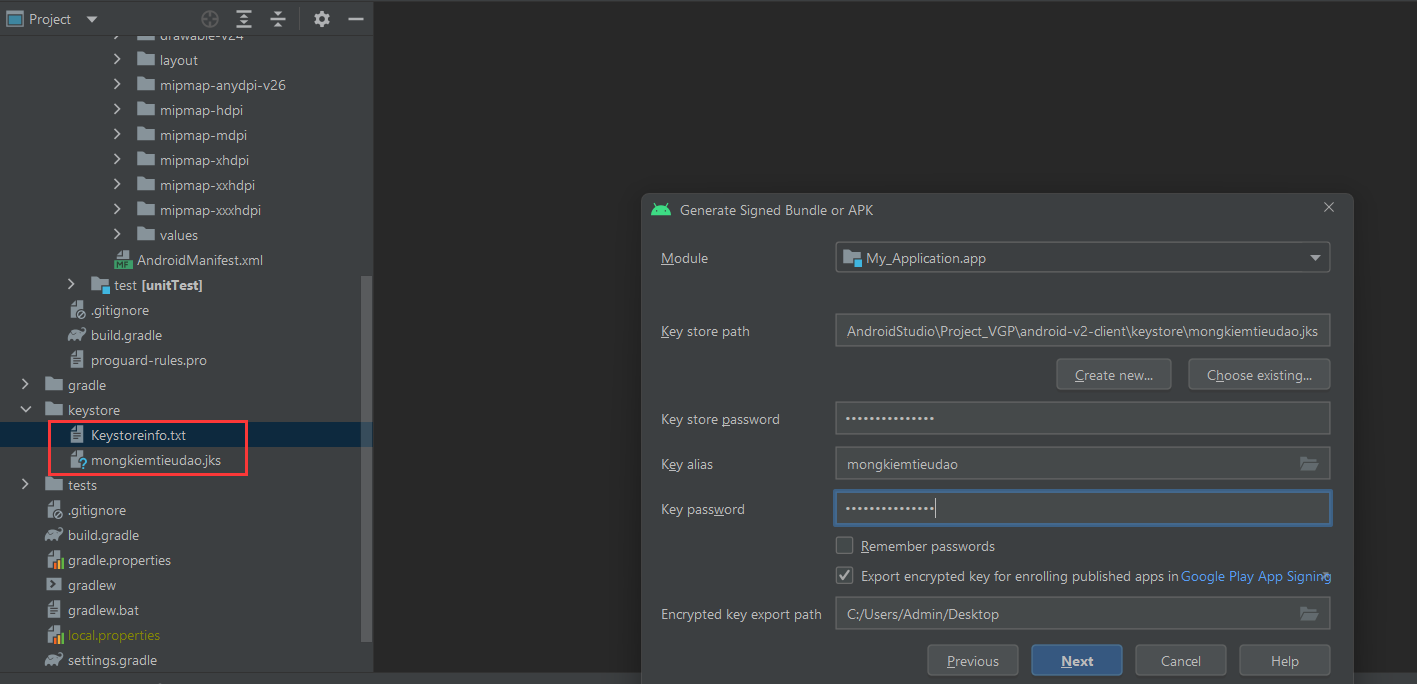
Task: Click the Expand All toolbar icon
Action: pos(244,19)
